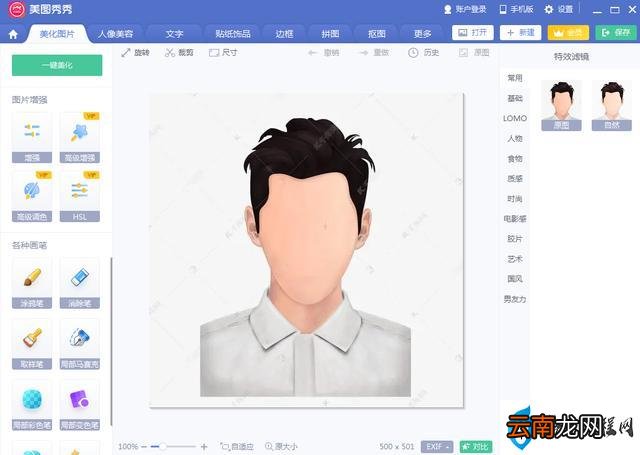Viewport: 640px width, 455px height.
Task: Open 设置 settings gear
Action: (x=559, y=9)
